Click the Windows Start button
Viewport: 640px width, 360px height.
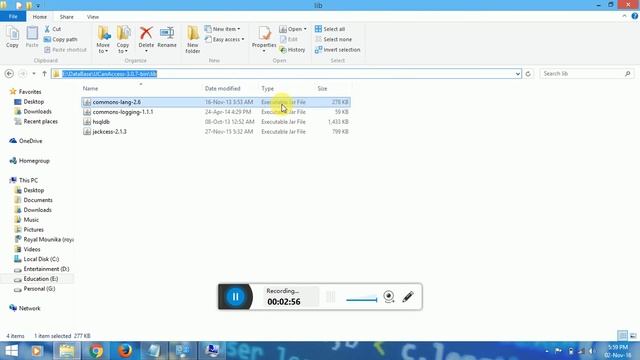(11, 351)
